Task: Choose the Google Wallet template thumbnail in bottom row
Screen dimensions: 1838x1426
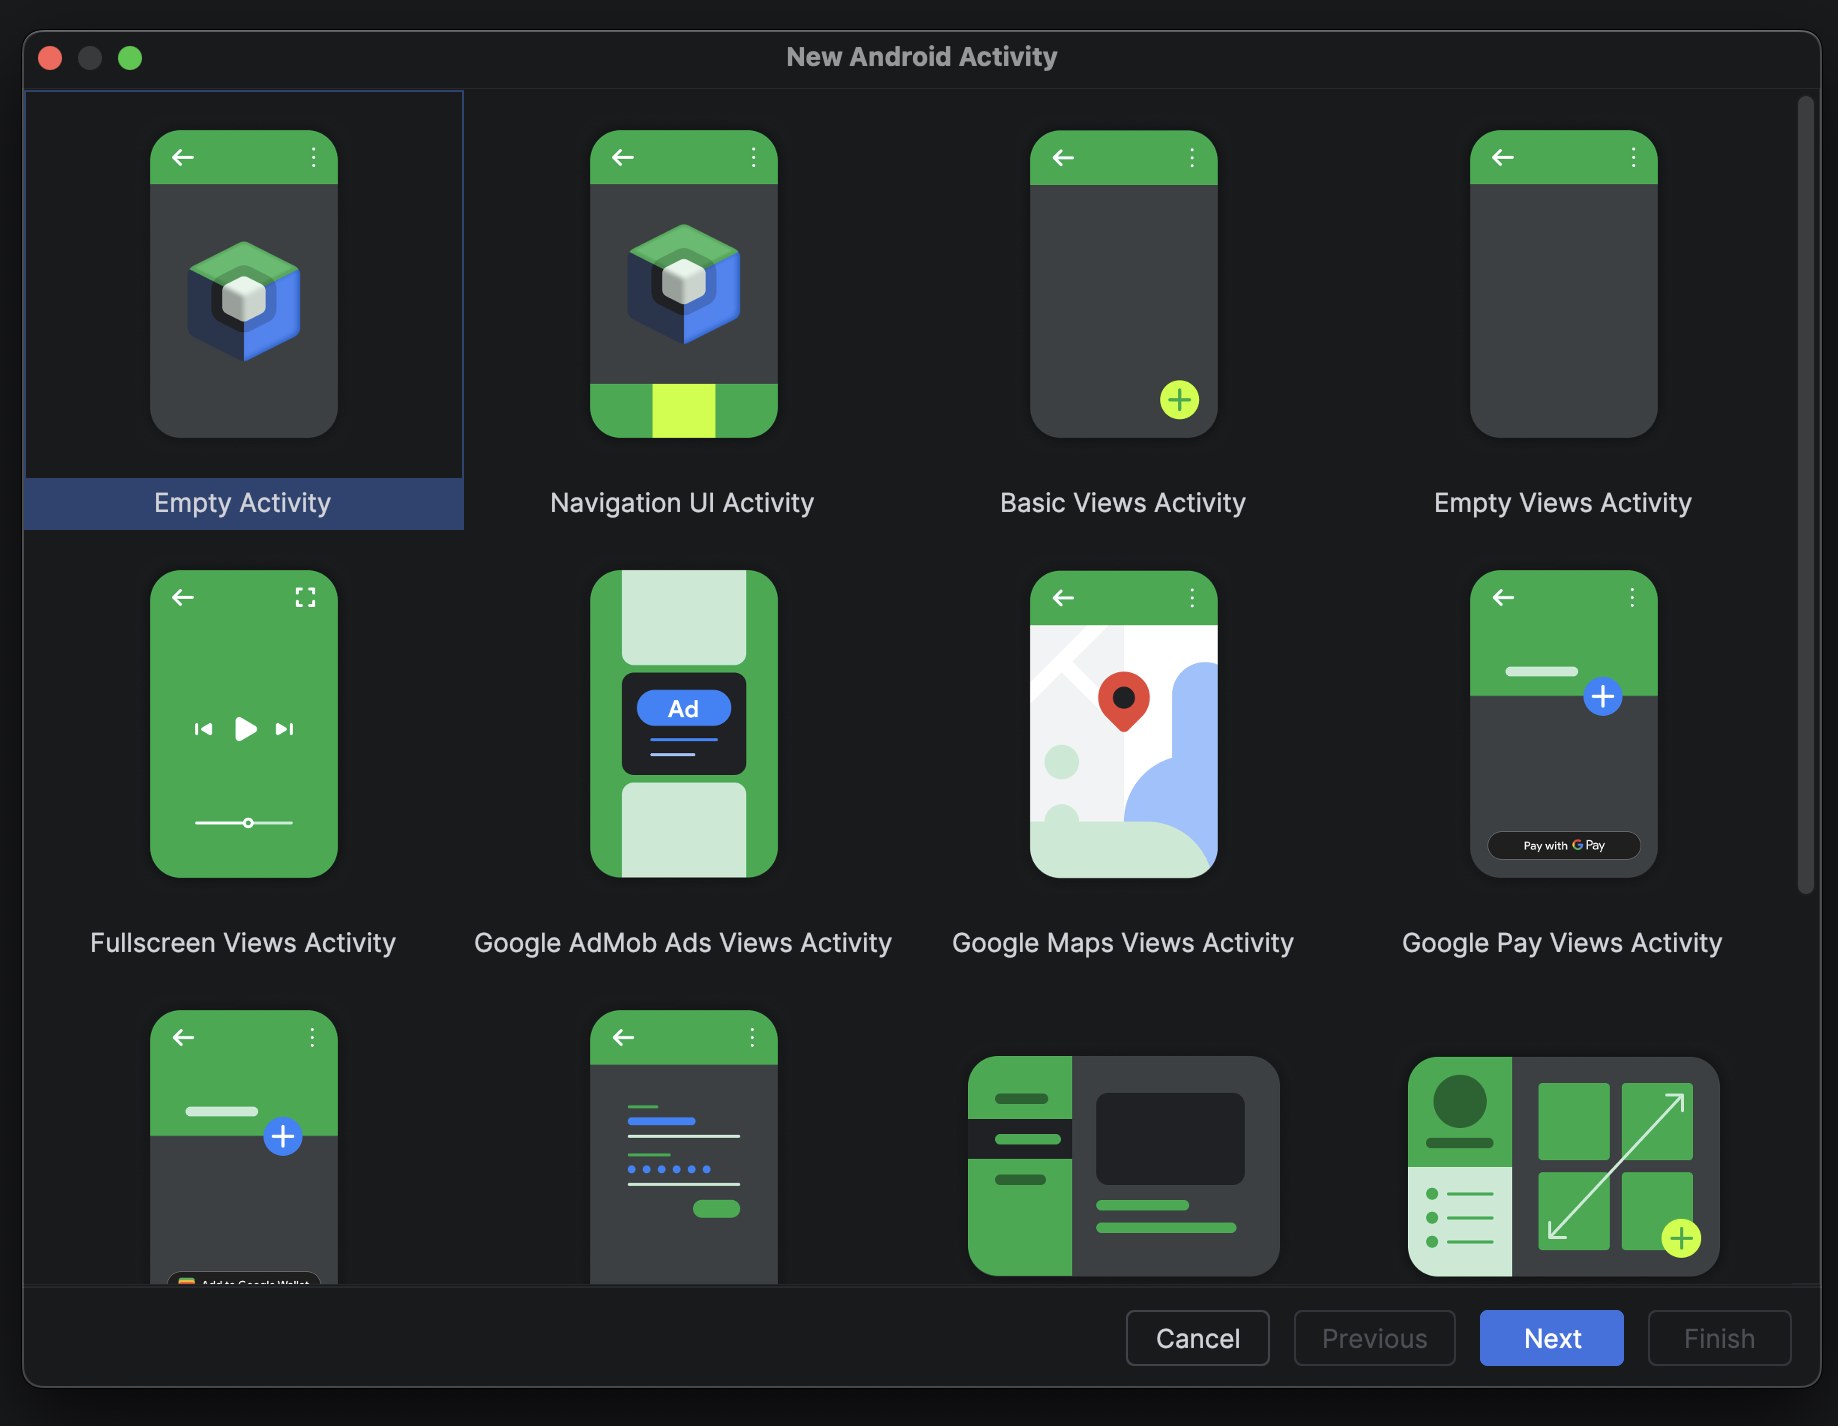Action: tap(244, 1147)
